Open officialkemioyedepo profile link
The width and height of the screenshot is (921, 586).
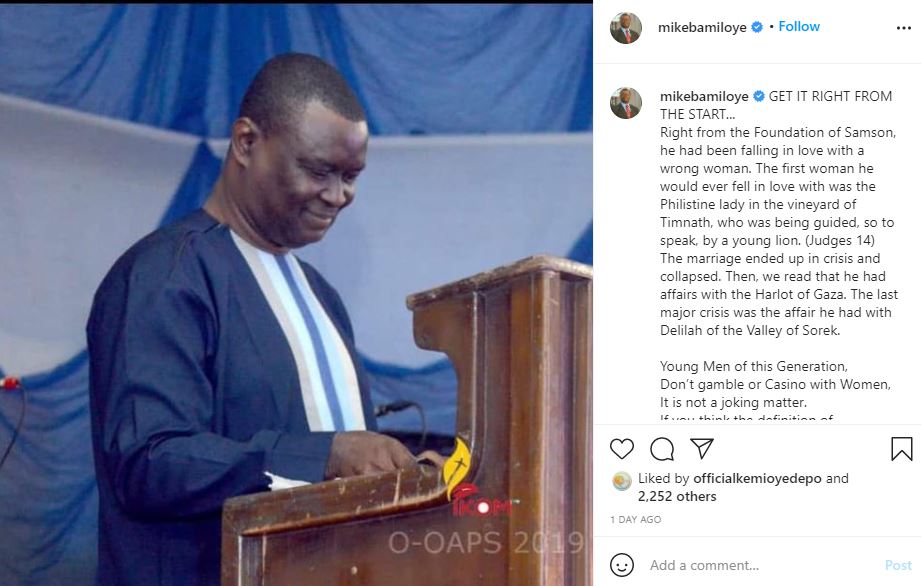757,479
